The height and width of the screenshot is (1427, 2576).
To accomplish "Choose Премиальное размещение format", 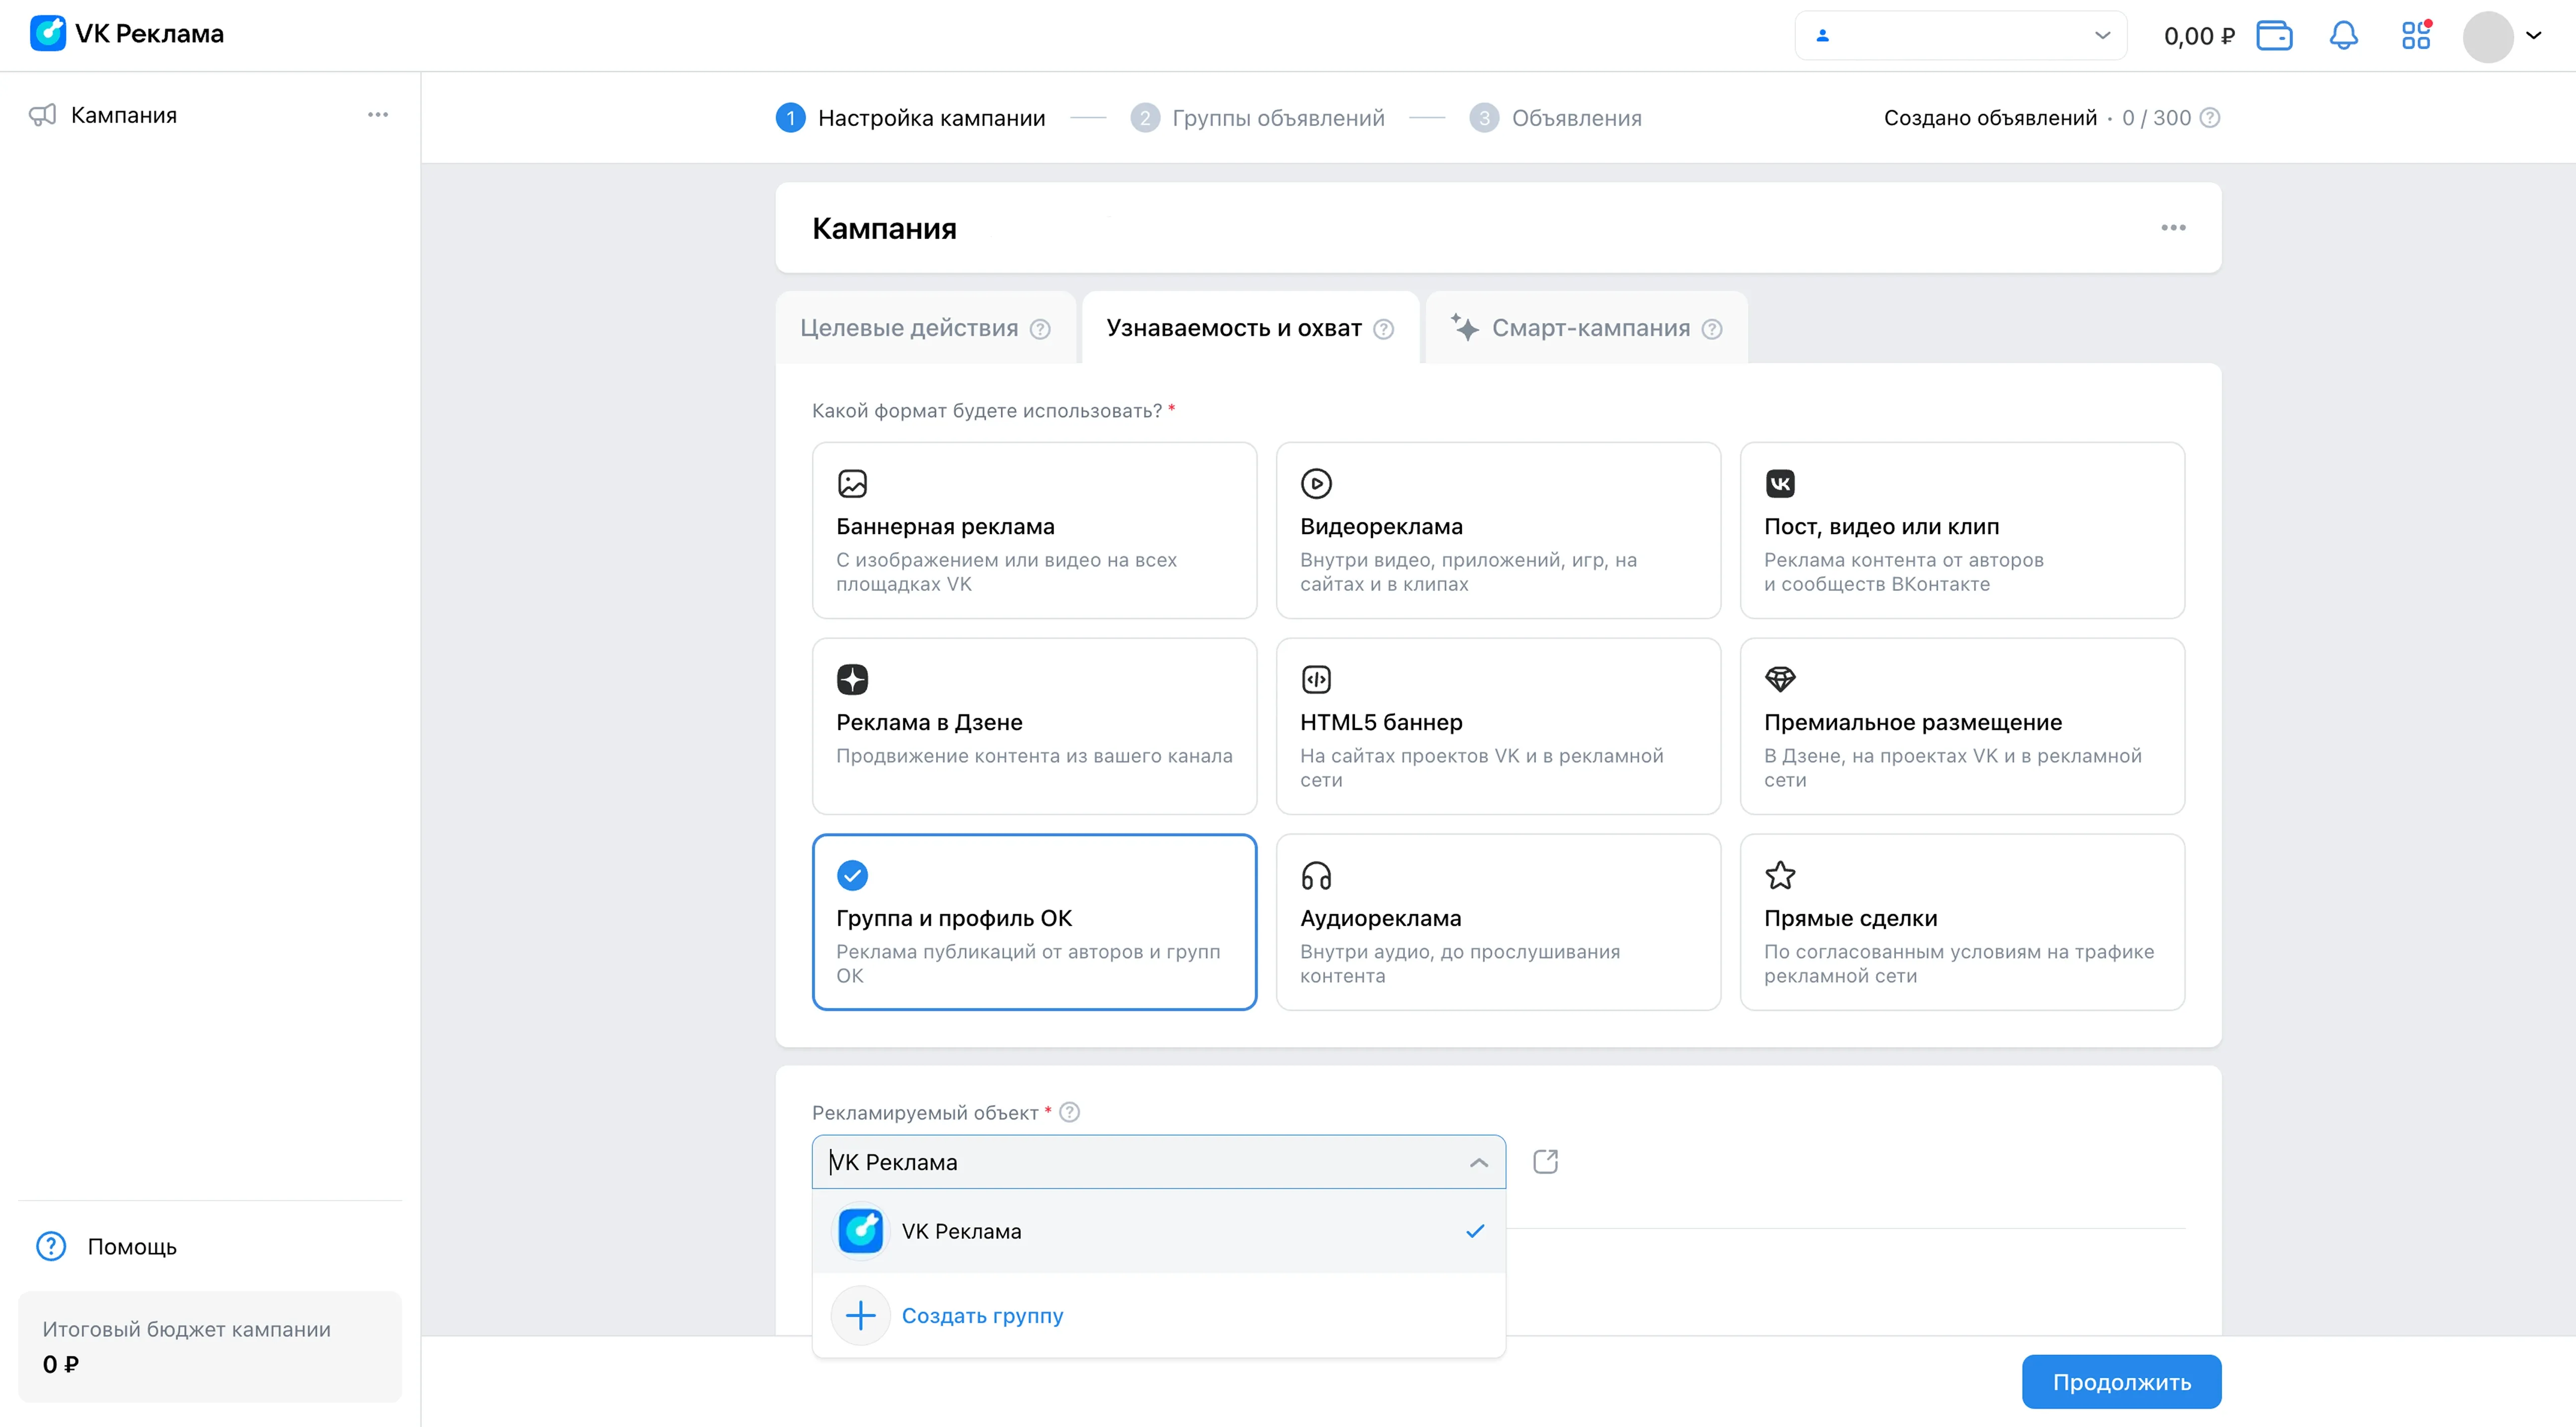I will 1962,727.
